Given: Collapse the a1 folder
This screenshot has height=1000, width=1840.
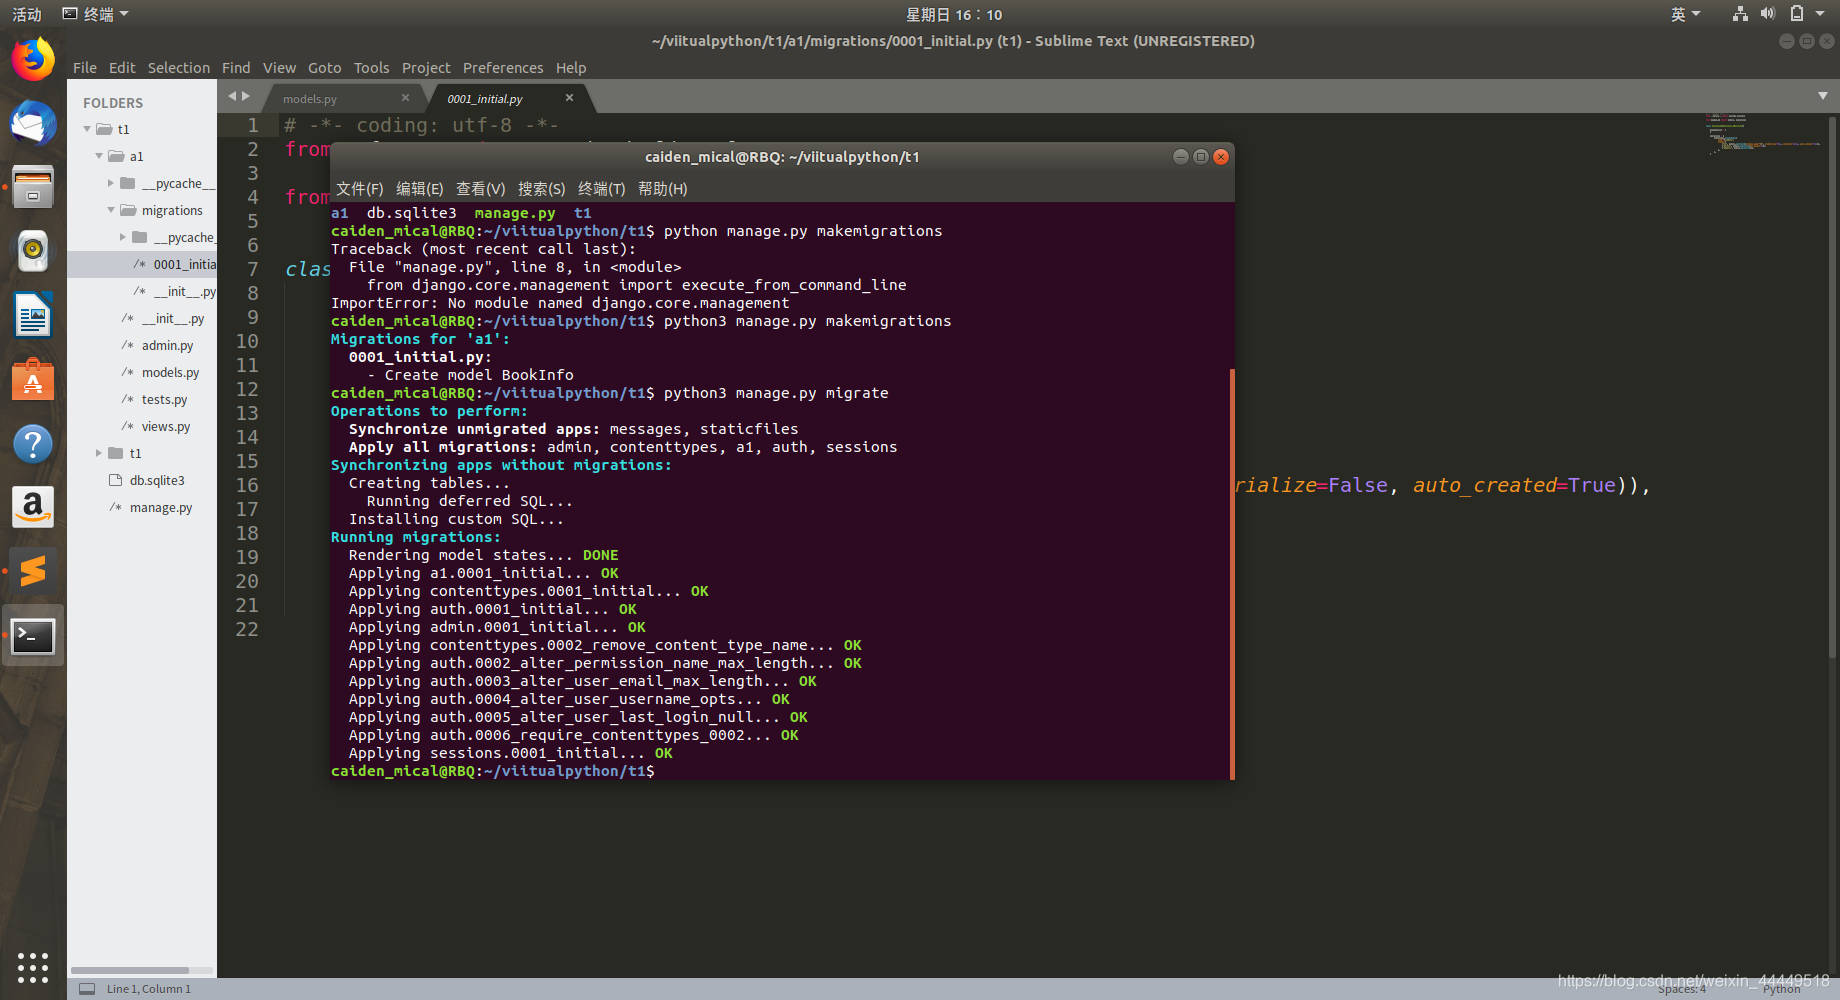Looking at the screenshot, I should pos(99,156).
